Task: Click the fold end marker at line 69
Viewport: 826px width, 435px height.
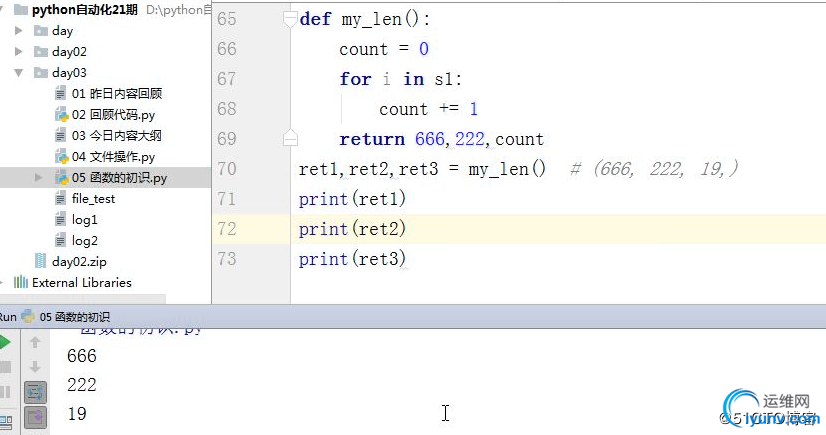Action: tap(290, 138)
